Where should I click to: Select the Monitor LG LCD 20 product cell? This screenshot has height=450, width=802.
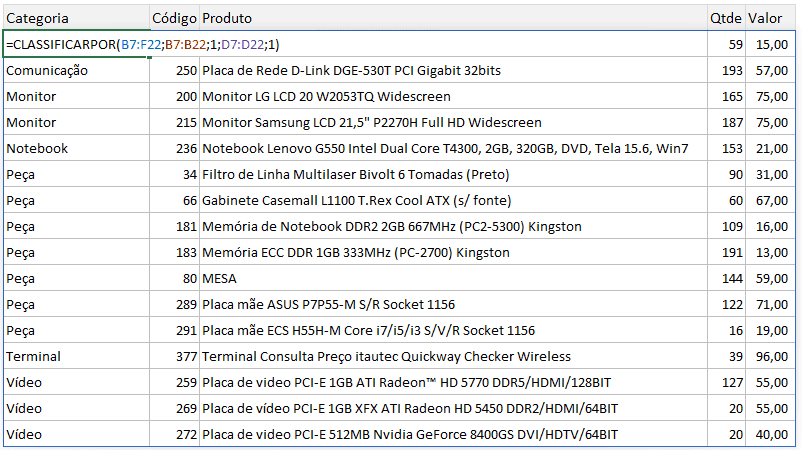(453, 96)
